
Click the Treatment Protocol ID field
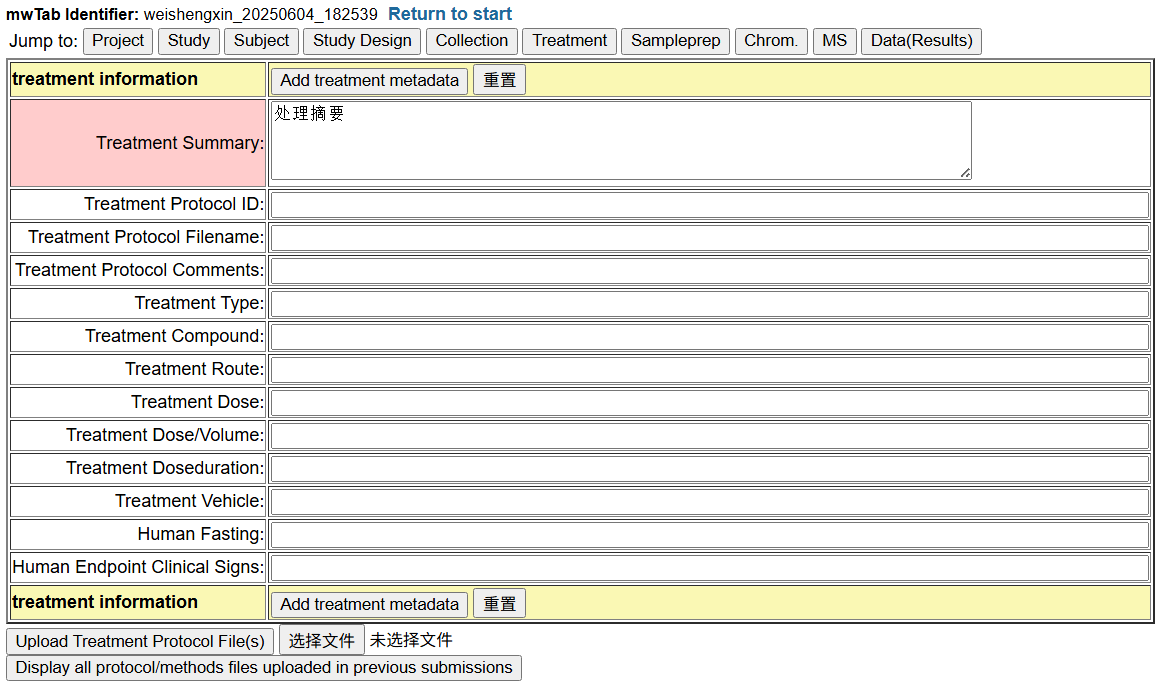[x=709, y=205]
